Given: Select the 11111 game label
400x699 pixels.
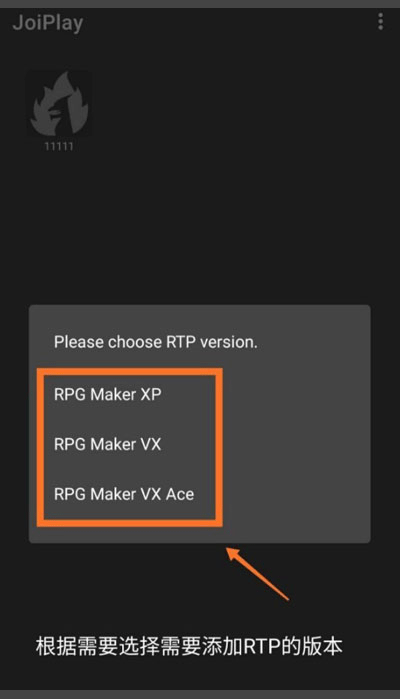Looking at the screenshot, I should click(59, 146).
